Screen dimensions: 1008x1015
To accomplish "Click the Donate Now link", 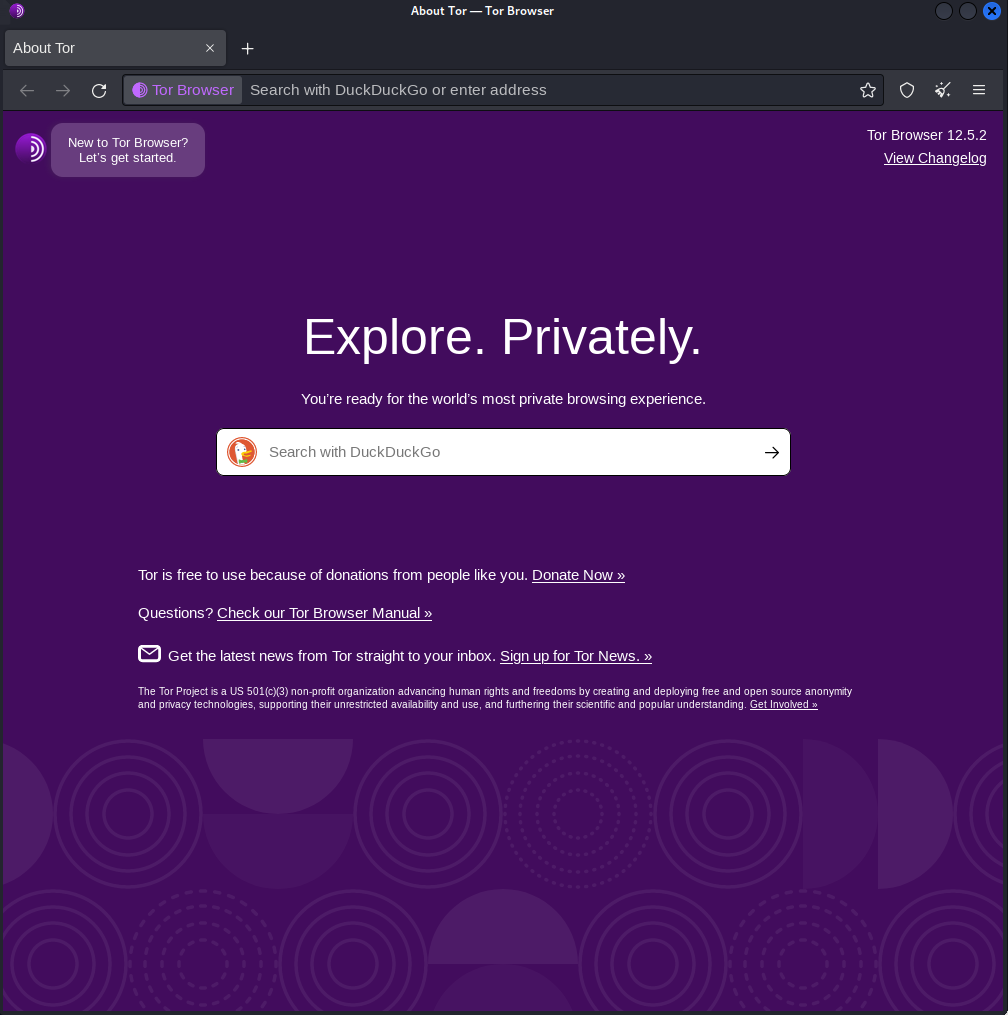I will 578,575.
